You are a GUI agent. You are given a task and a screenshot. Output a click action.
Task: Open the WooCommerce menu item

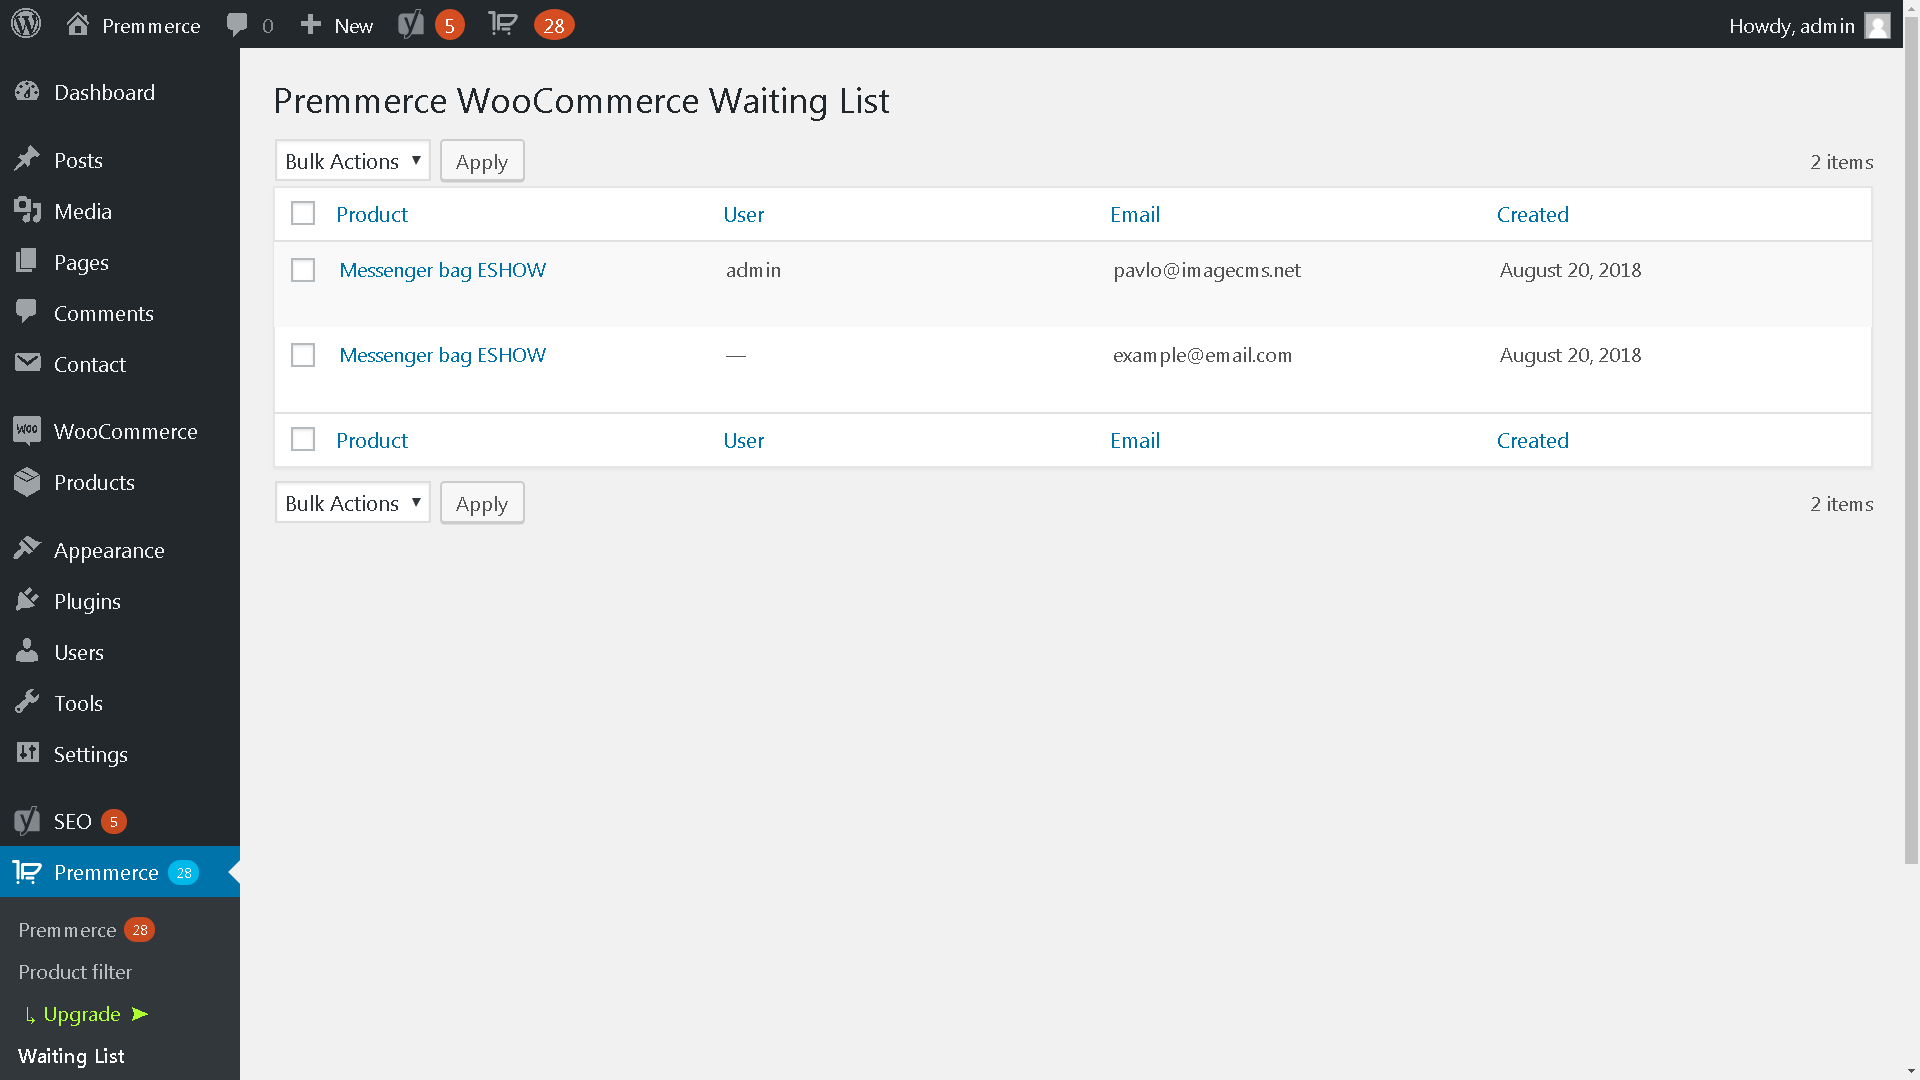point(120,431)
